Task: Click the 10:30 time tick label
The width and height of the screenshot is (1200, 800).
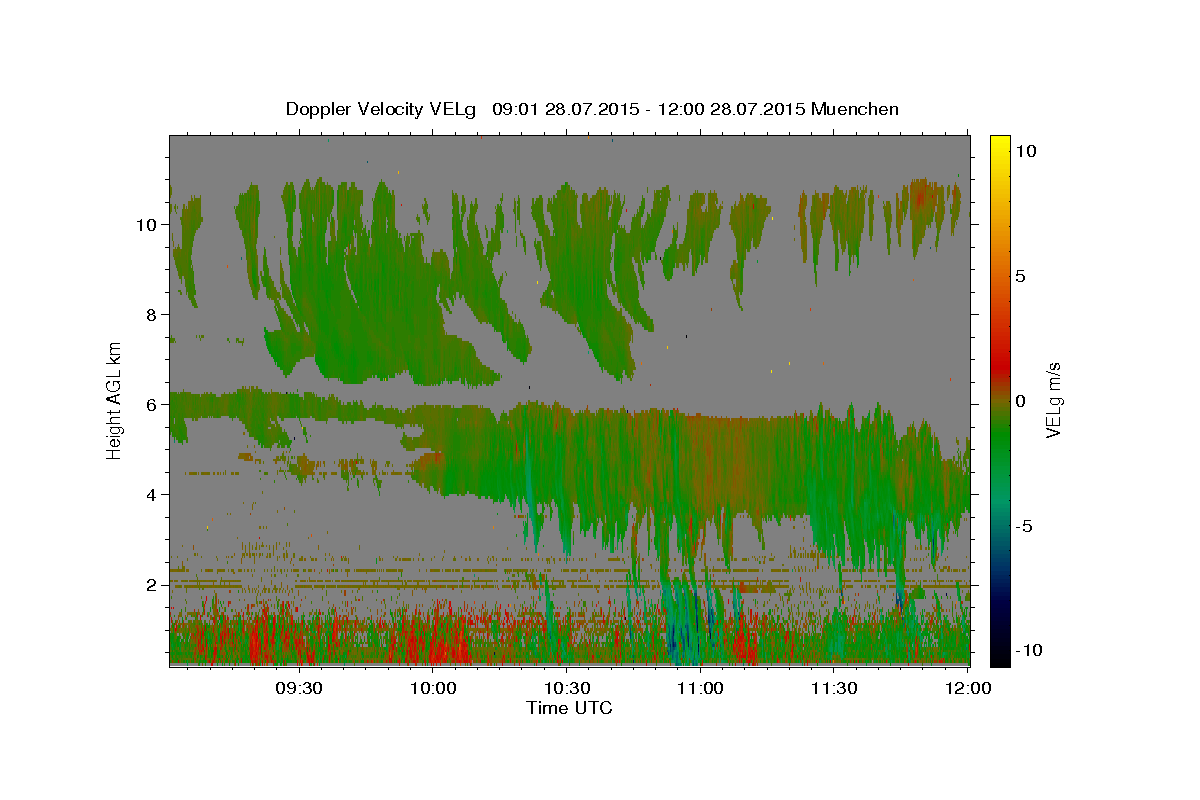Action: (566, 688)
